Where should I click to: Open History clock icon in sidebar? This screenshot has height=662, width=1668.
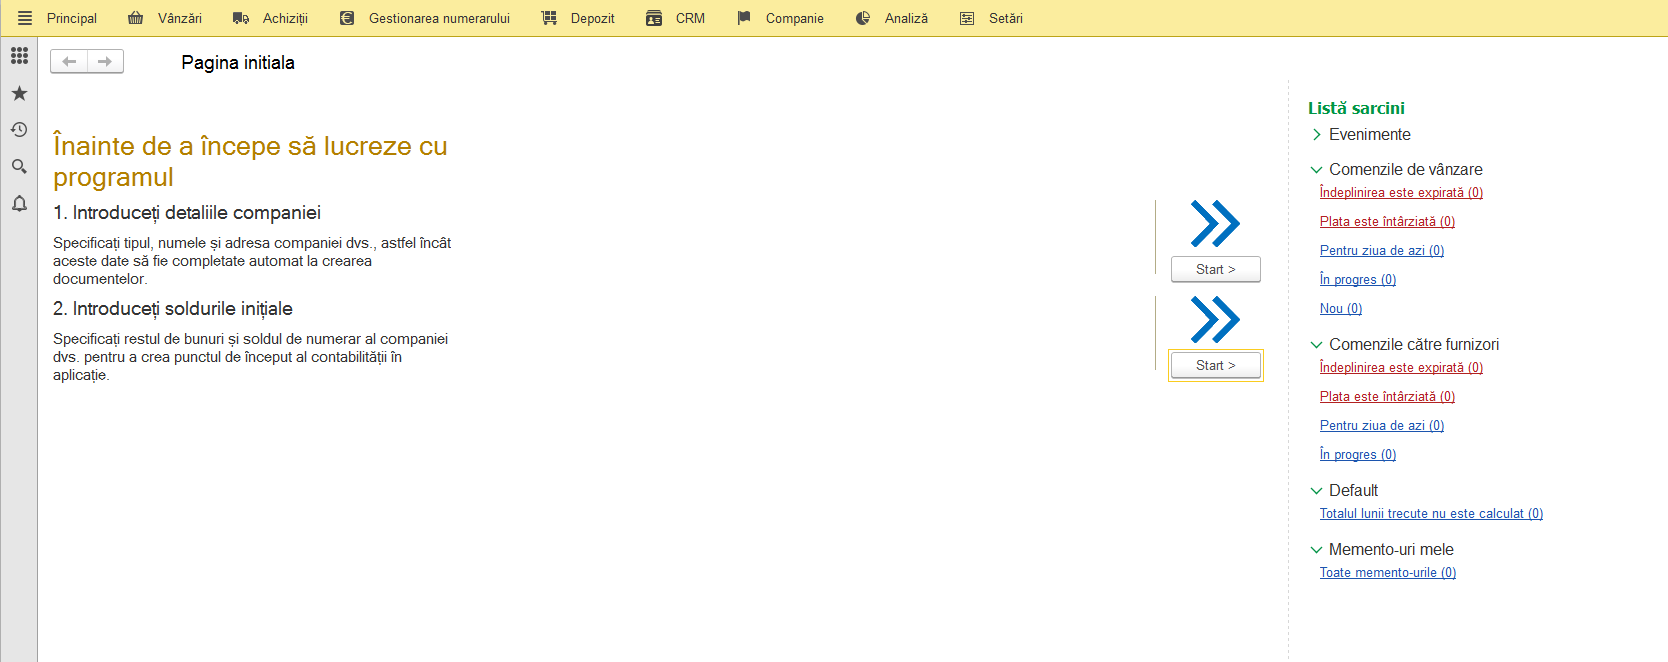(19, 130)
